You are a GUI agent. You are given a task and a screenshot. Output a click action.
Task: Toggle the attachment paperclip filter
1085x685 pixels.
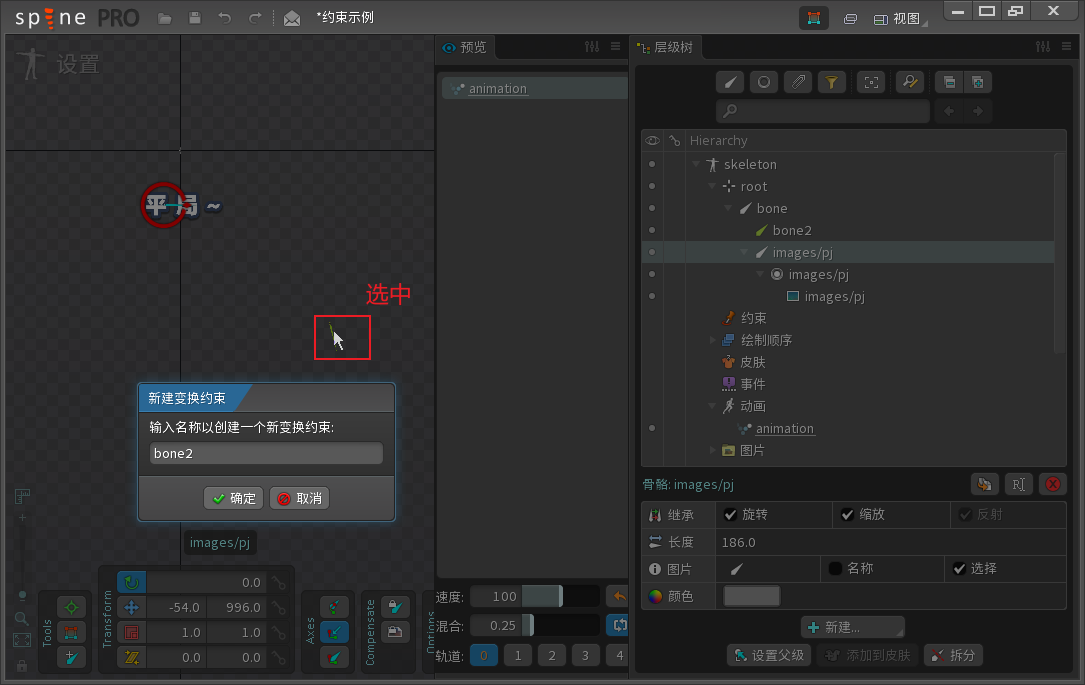pyautogui.click(x=798, y=82)
